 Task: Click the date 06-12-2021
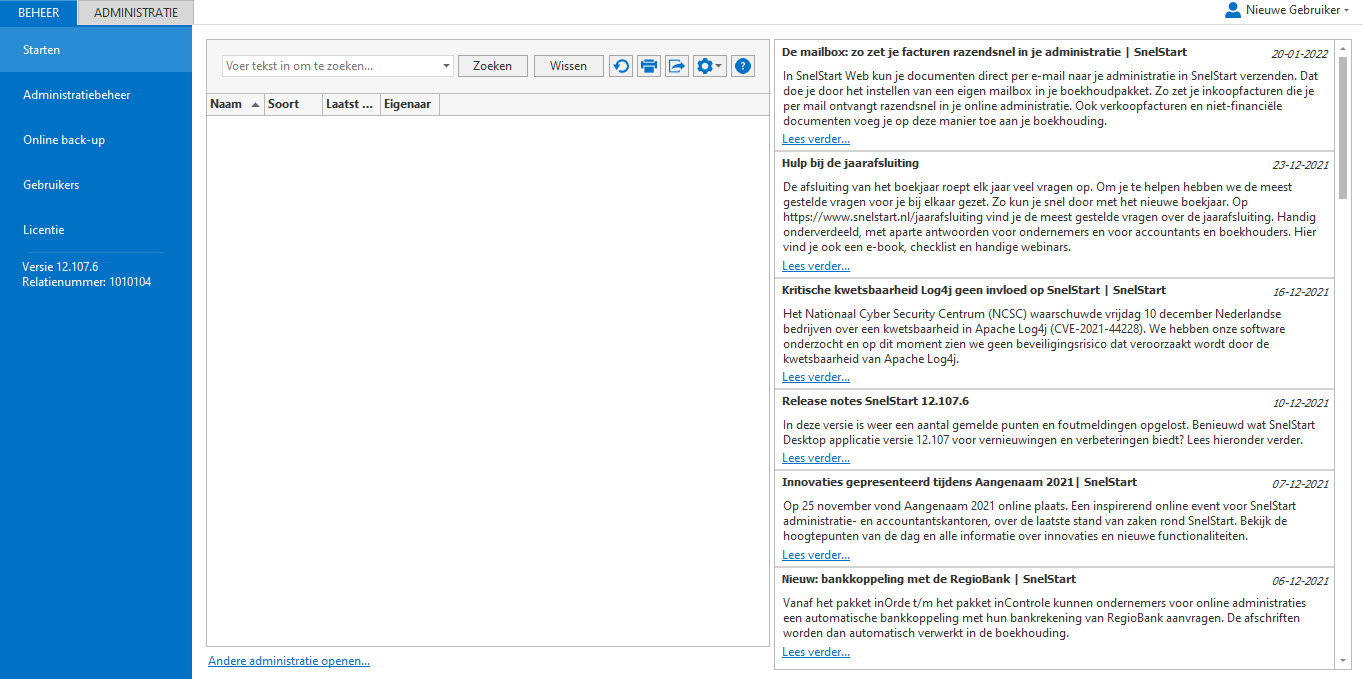pyautogui.click(x=1300, y=581)
